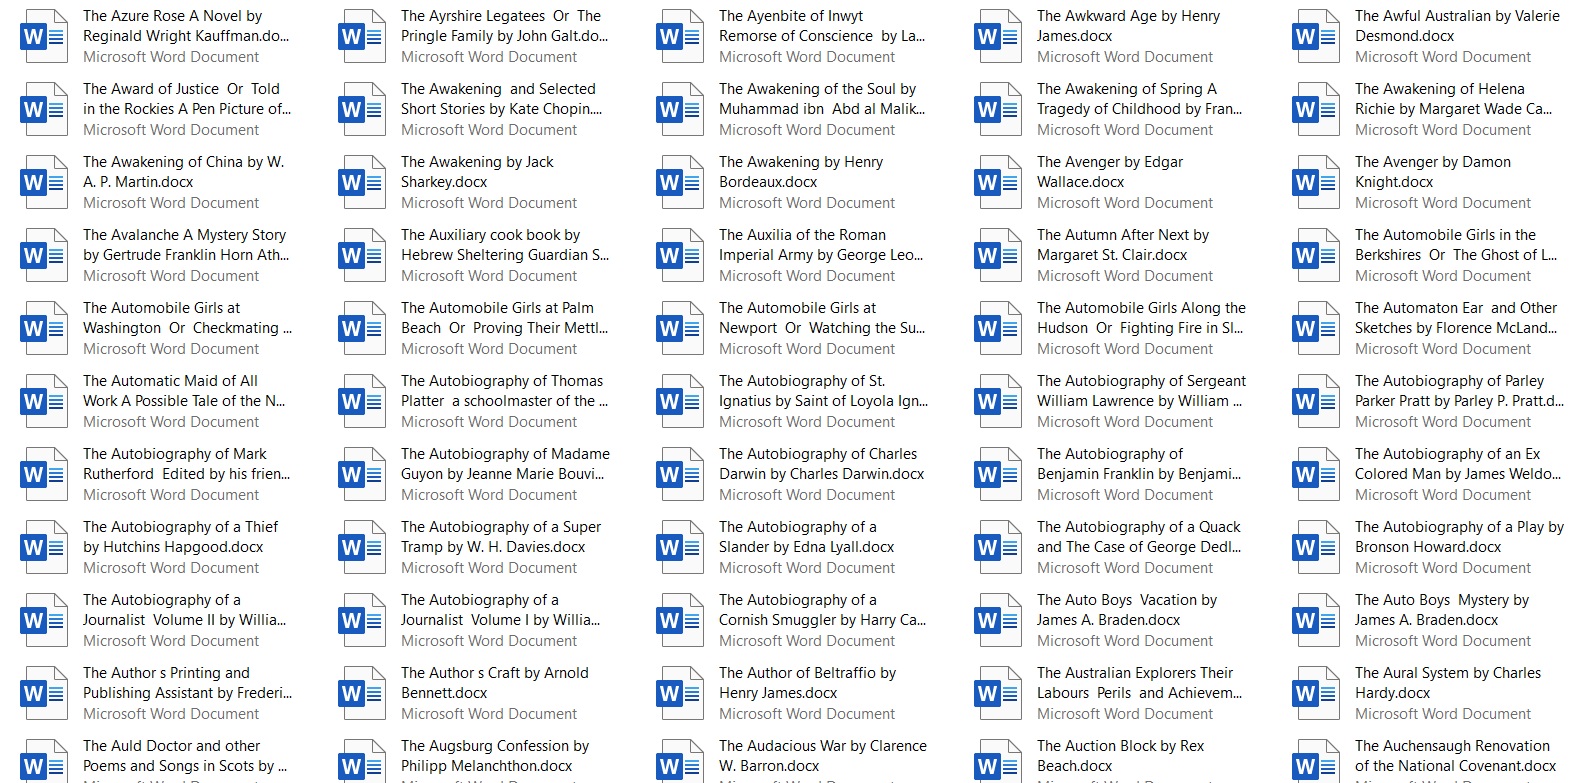
Task: Select The Autumn After Next file name
Action: [1123, 245]
